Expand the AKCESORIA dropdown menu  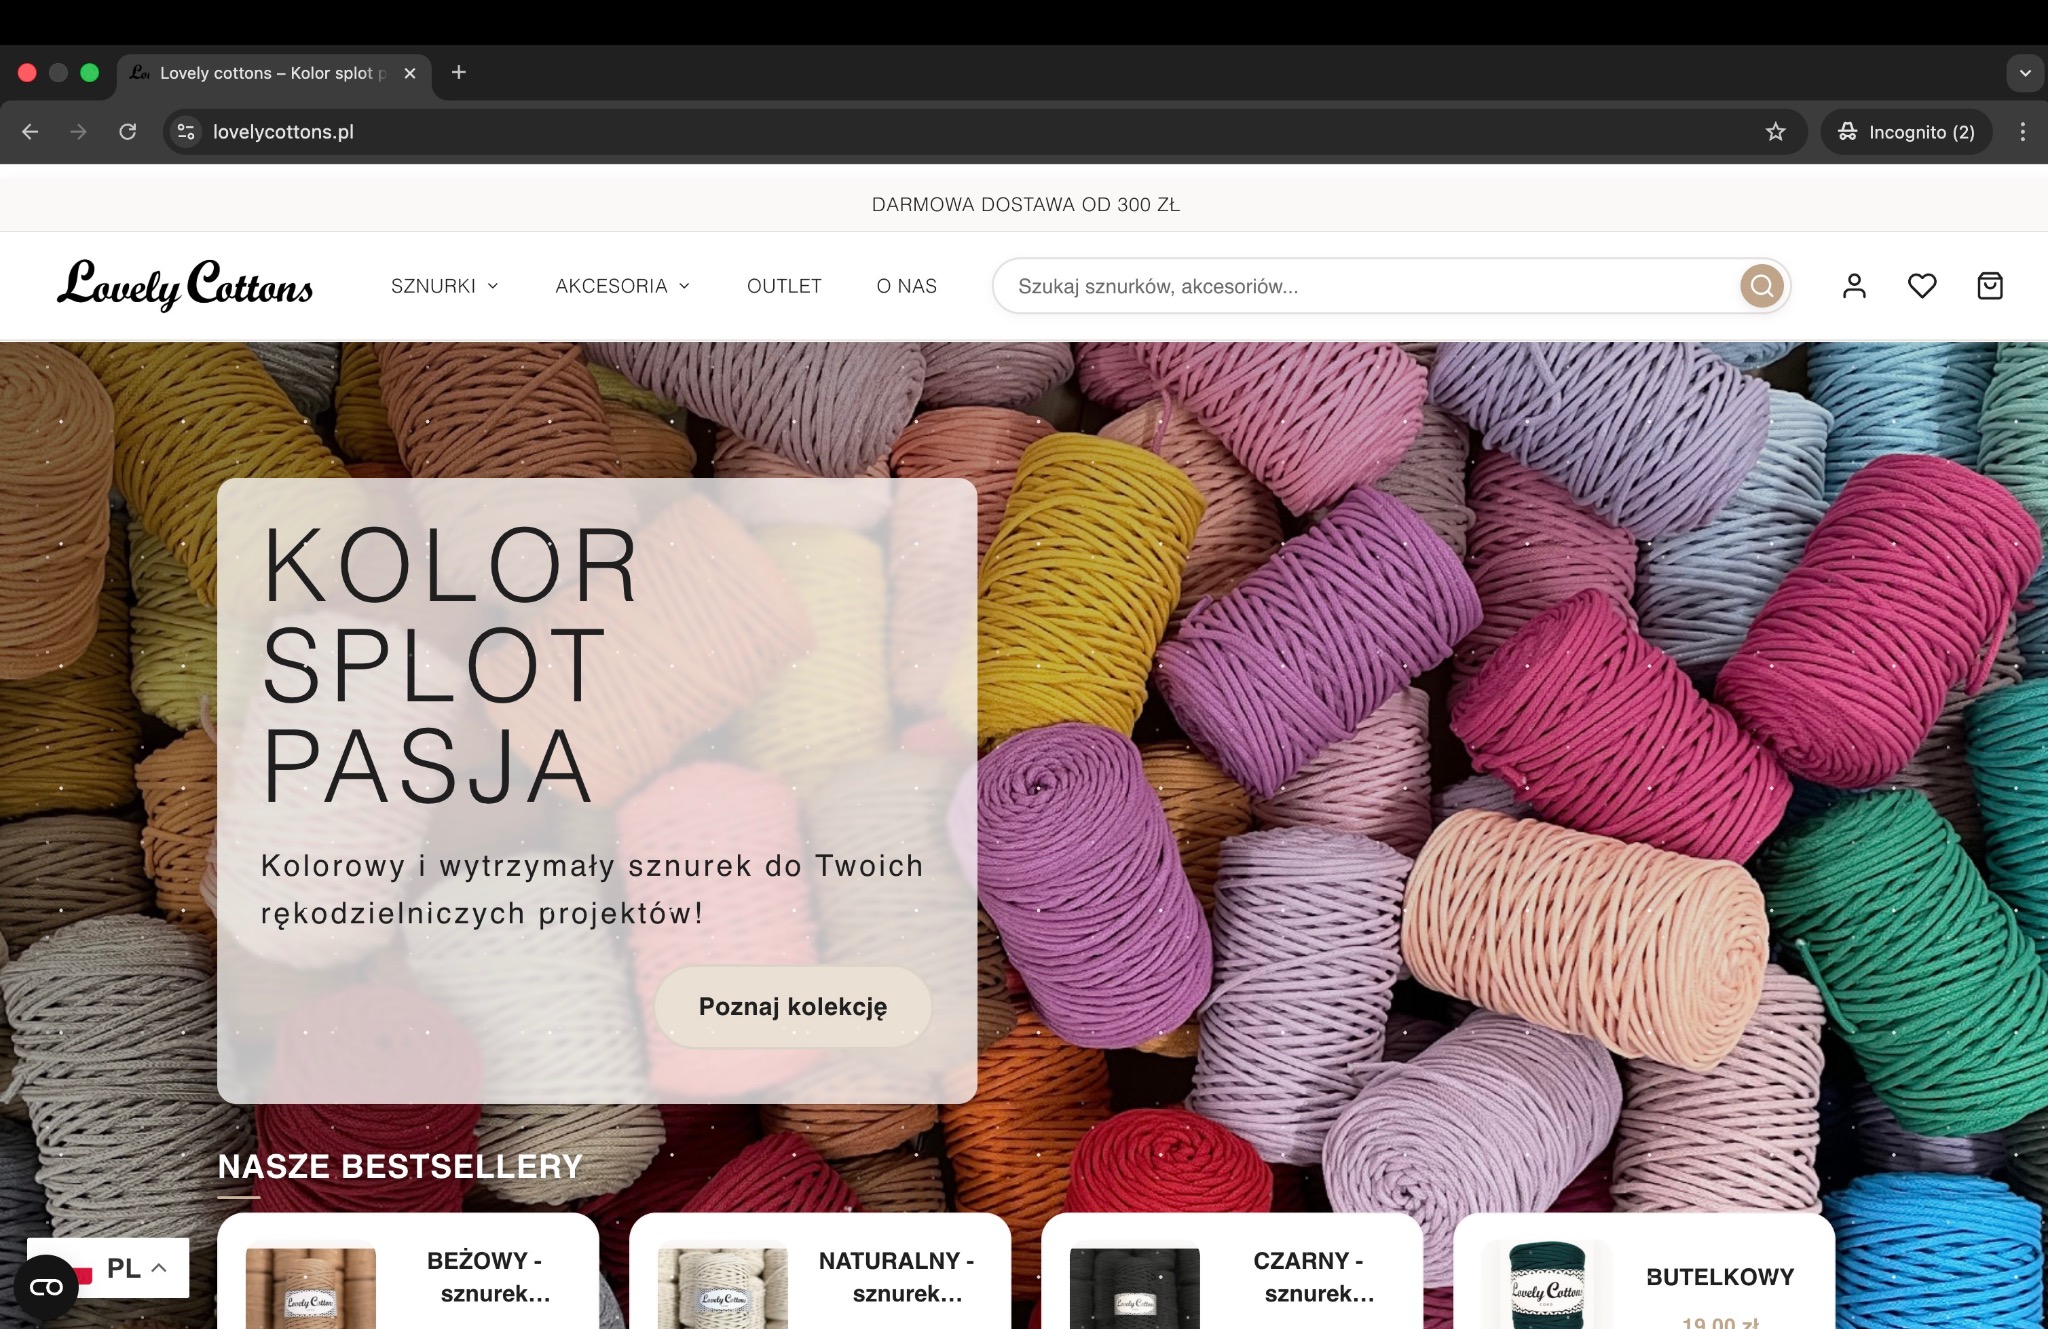point(622,286)
